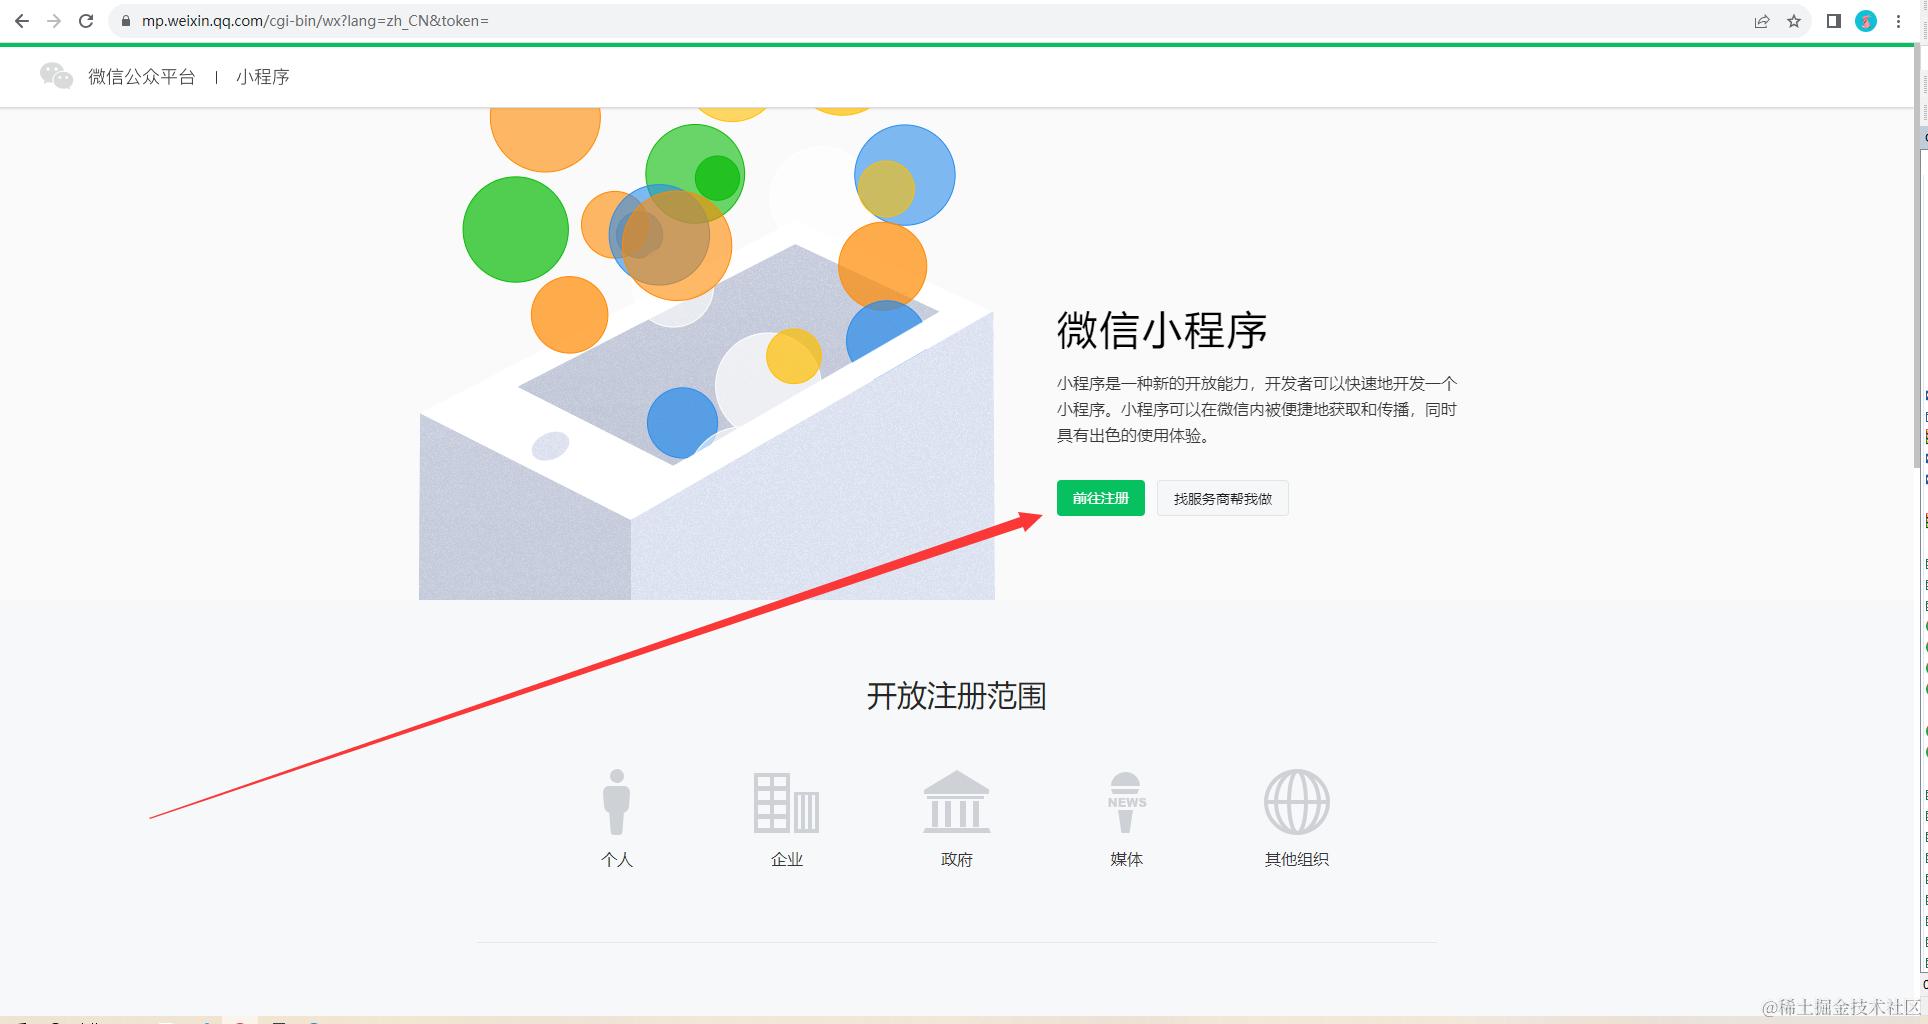Click the WeChat logo icon in header
1928x1024 pixels.
tap(56, 76)
